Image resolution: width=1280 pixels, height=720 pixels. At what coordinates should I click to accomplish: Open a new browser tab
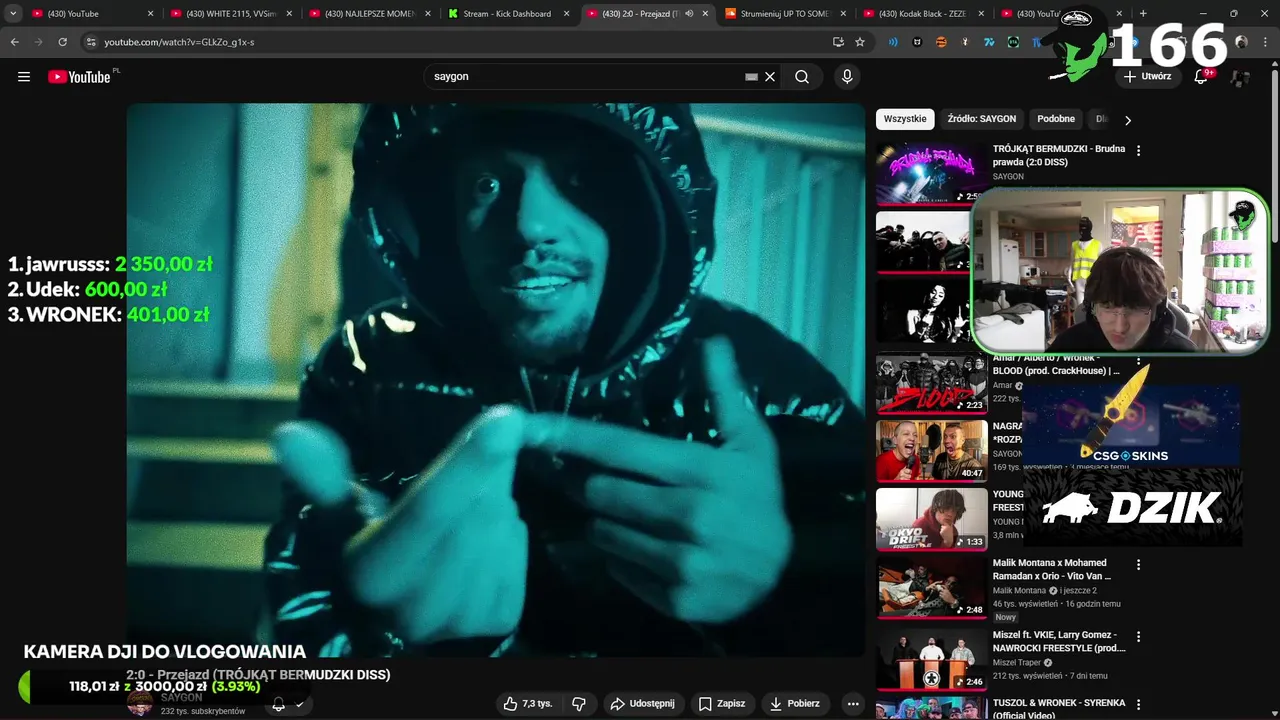[x=1143, y=14]
